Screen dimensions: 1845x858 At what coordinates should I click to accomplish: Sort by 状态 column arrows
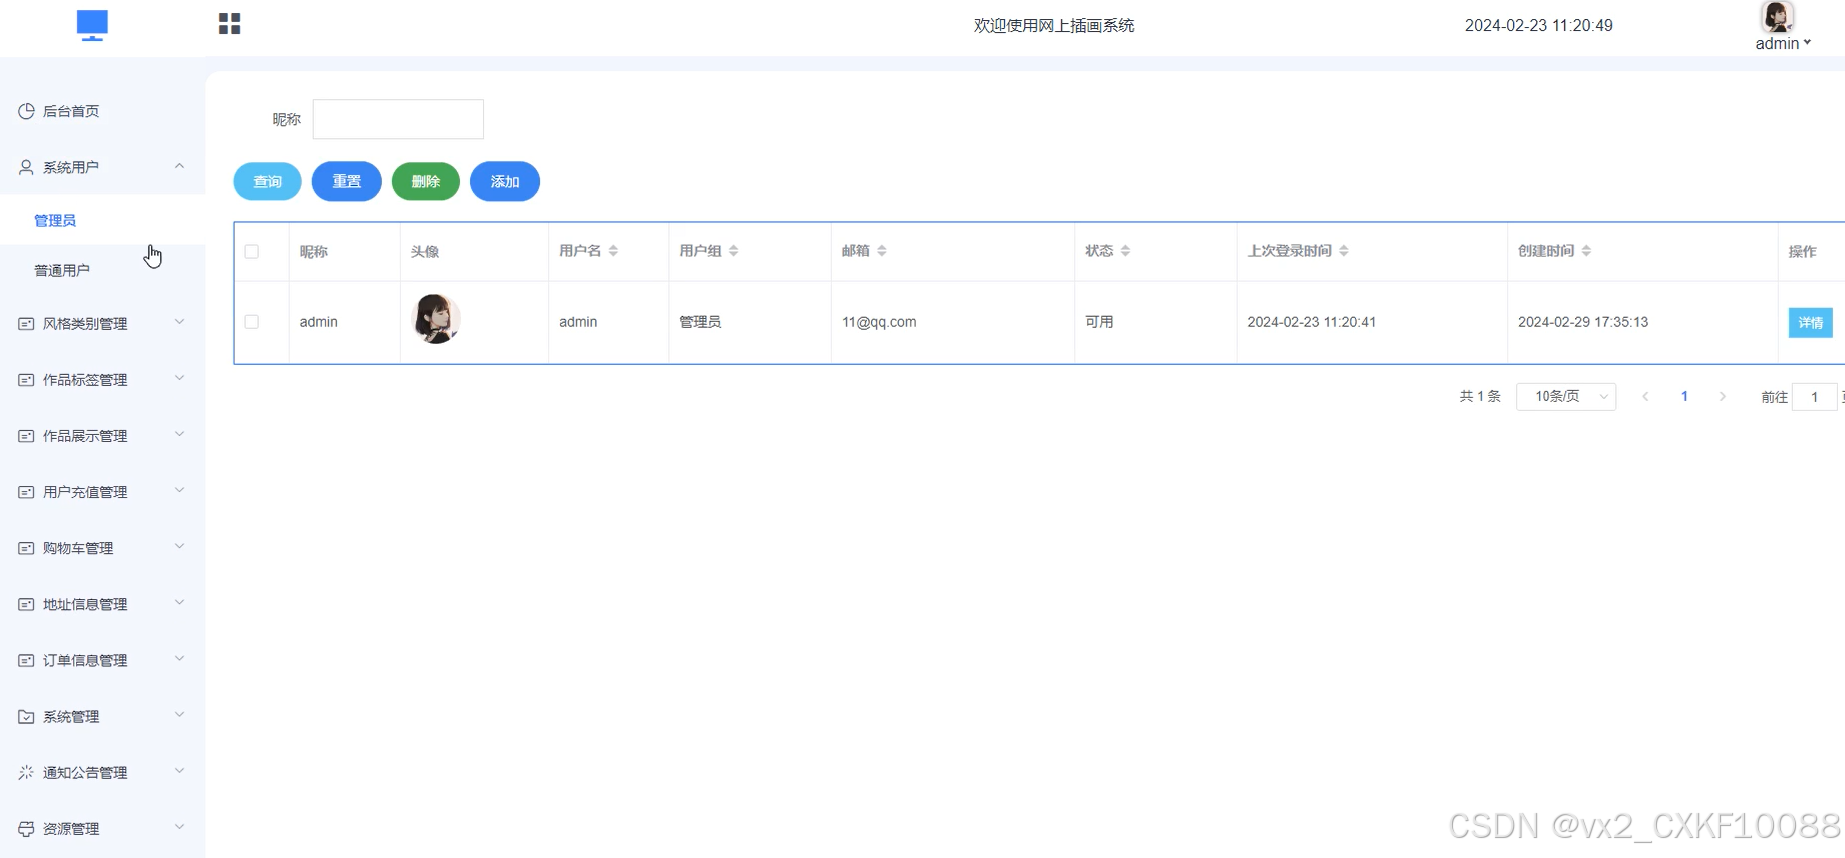[x=1125, y=251]
